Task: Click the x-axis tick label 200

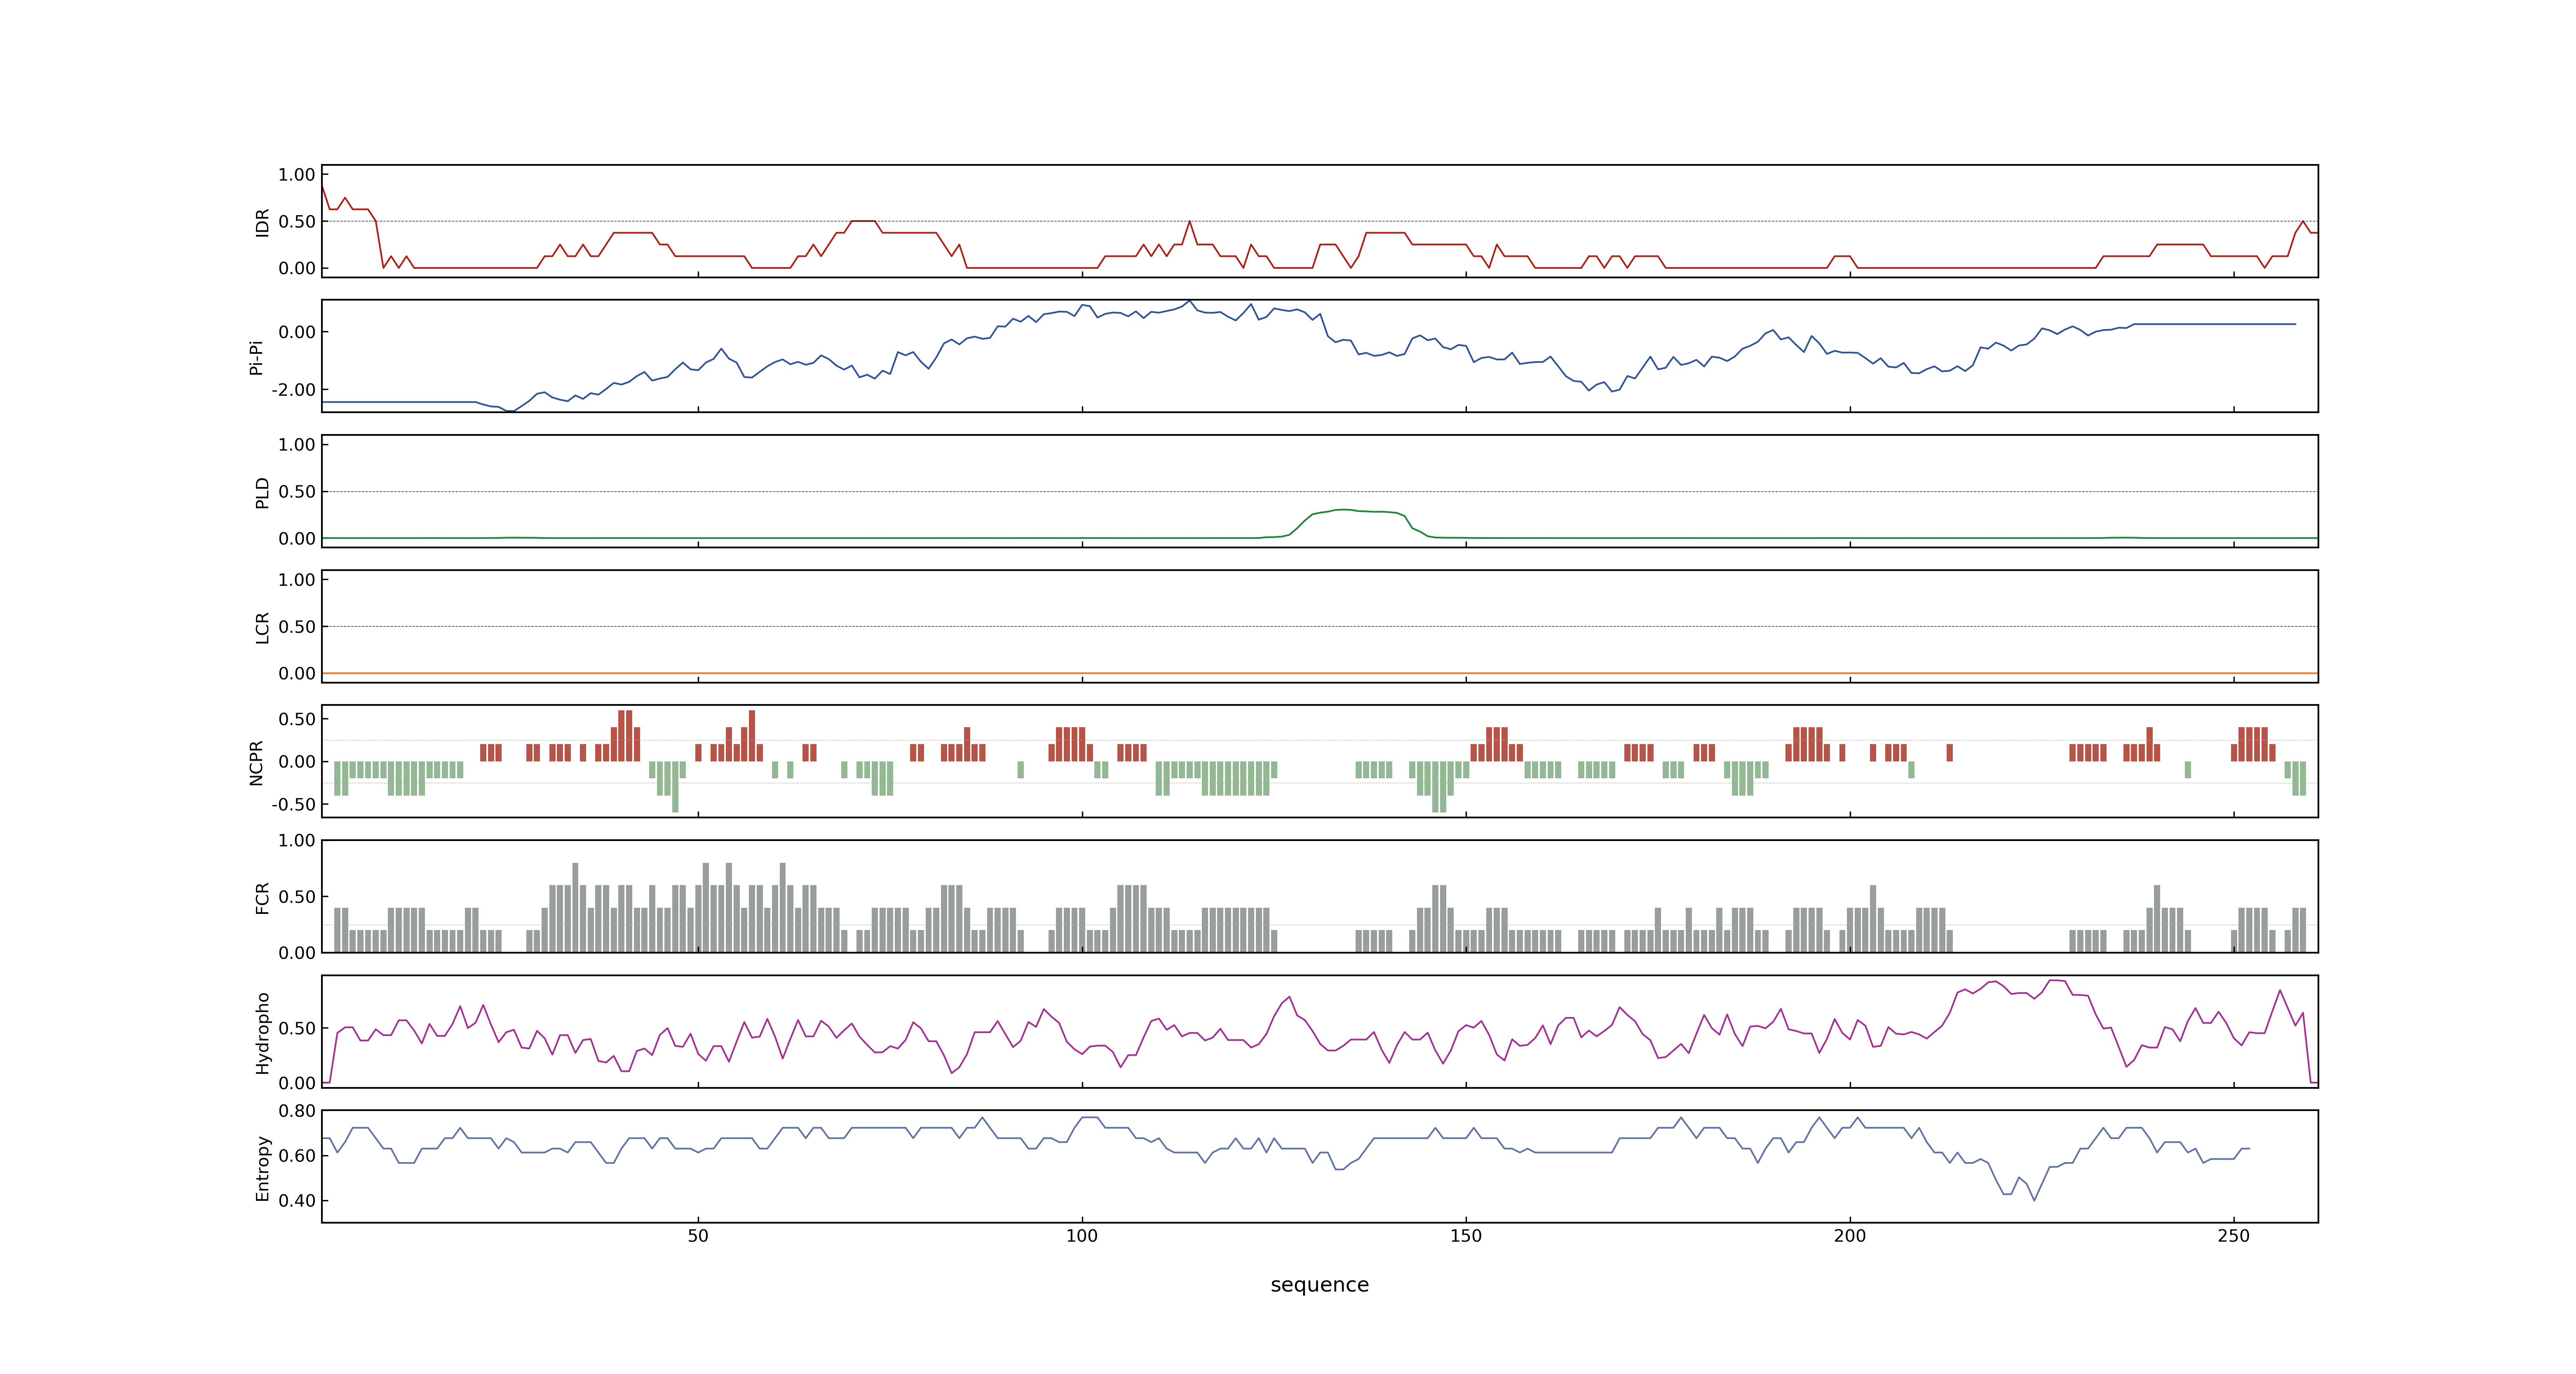Action: 1850,1236
